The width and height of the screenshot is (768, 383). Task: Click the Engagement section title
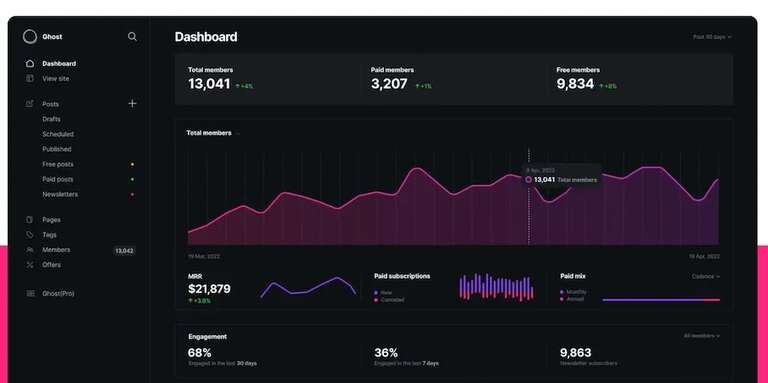coord(207,336)
